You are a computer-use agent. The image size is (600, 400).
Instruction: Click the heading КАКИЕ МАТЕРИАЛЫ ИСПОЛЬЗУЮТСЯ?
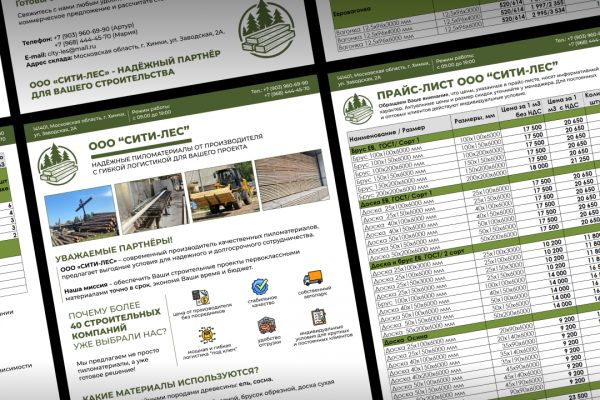pyautogui.click(x=171, y=383)
